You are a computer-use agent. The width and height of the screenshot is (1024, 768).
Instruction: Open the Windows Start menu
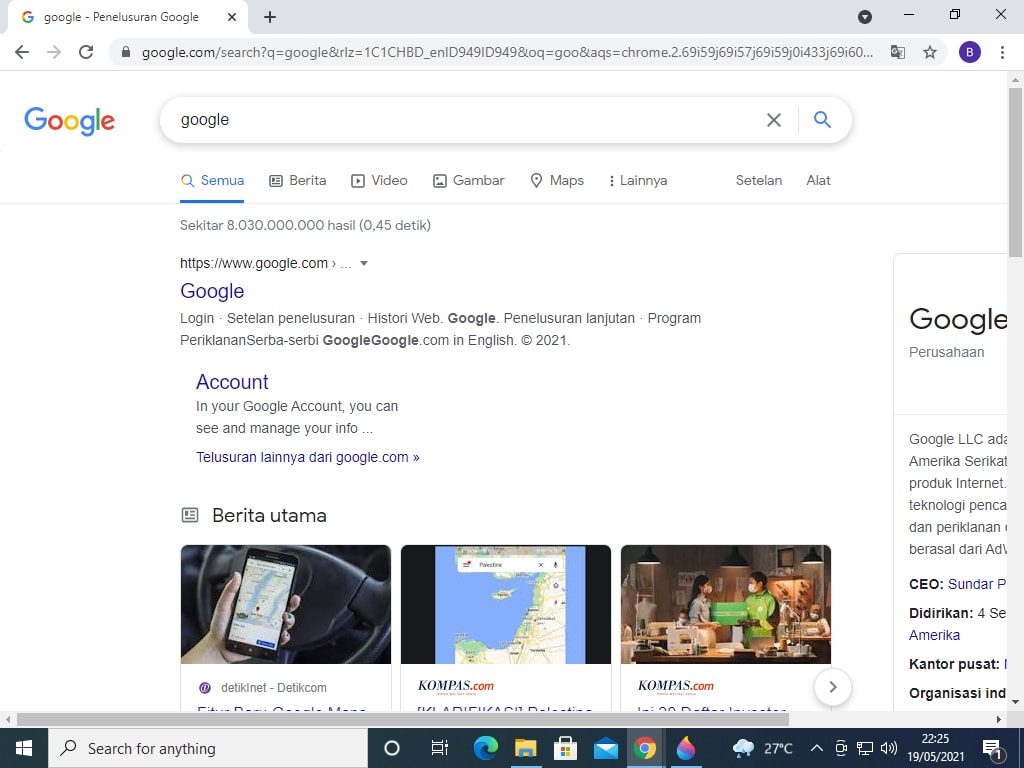(24, 748)
